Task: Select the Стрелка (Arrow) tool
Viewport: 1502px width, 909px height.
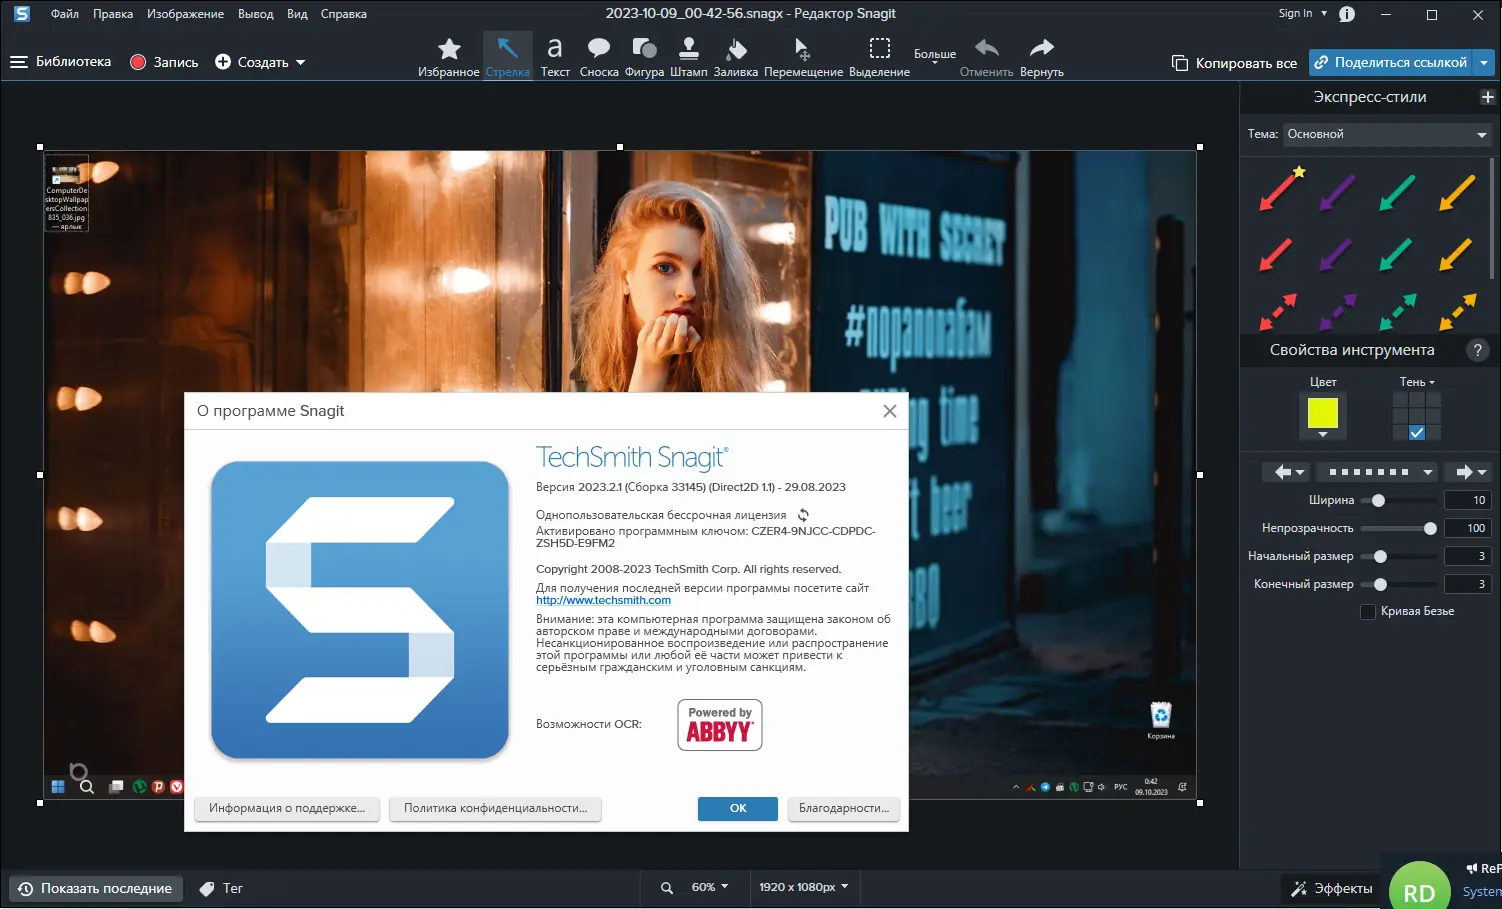Action: (x=508, y=56)
